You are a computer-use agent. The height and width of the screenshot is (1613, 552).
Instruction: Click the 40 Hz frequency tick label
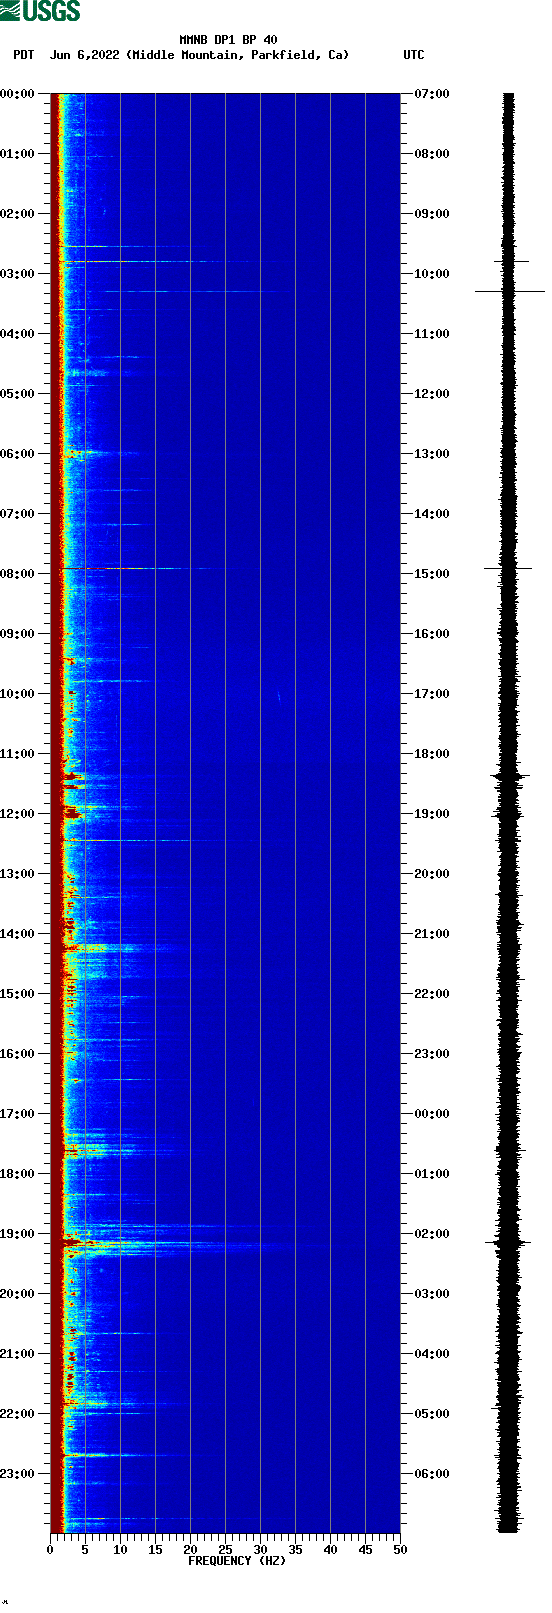pos(330,1550)
